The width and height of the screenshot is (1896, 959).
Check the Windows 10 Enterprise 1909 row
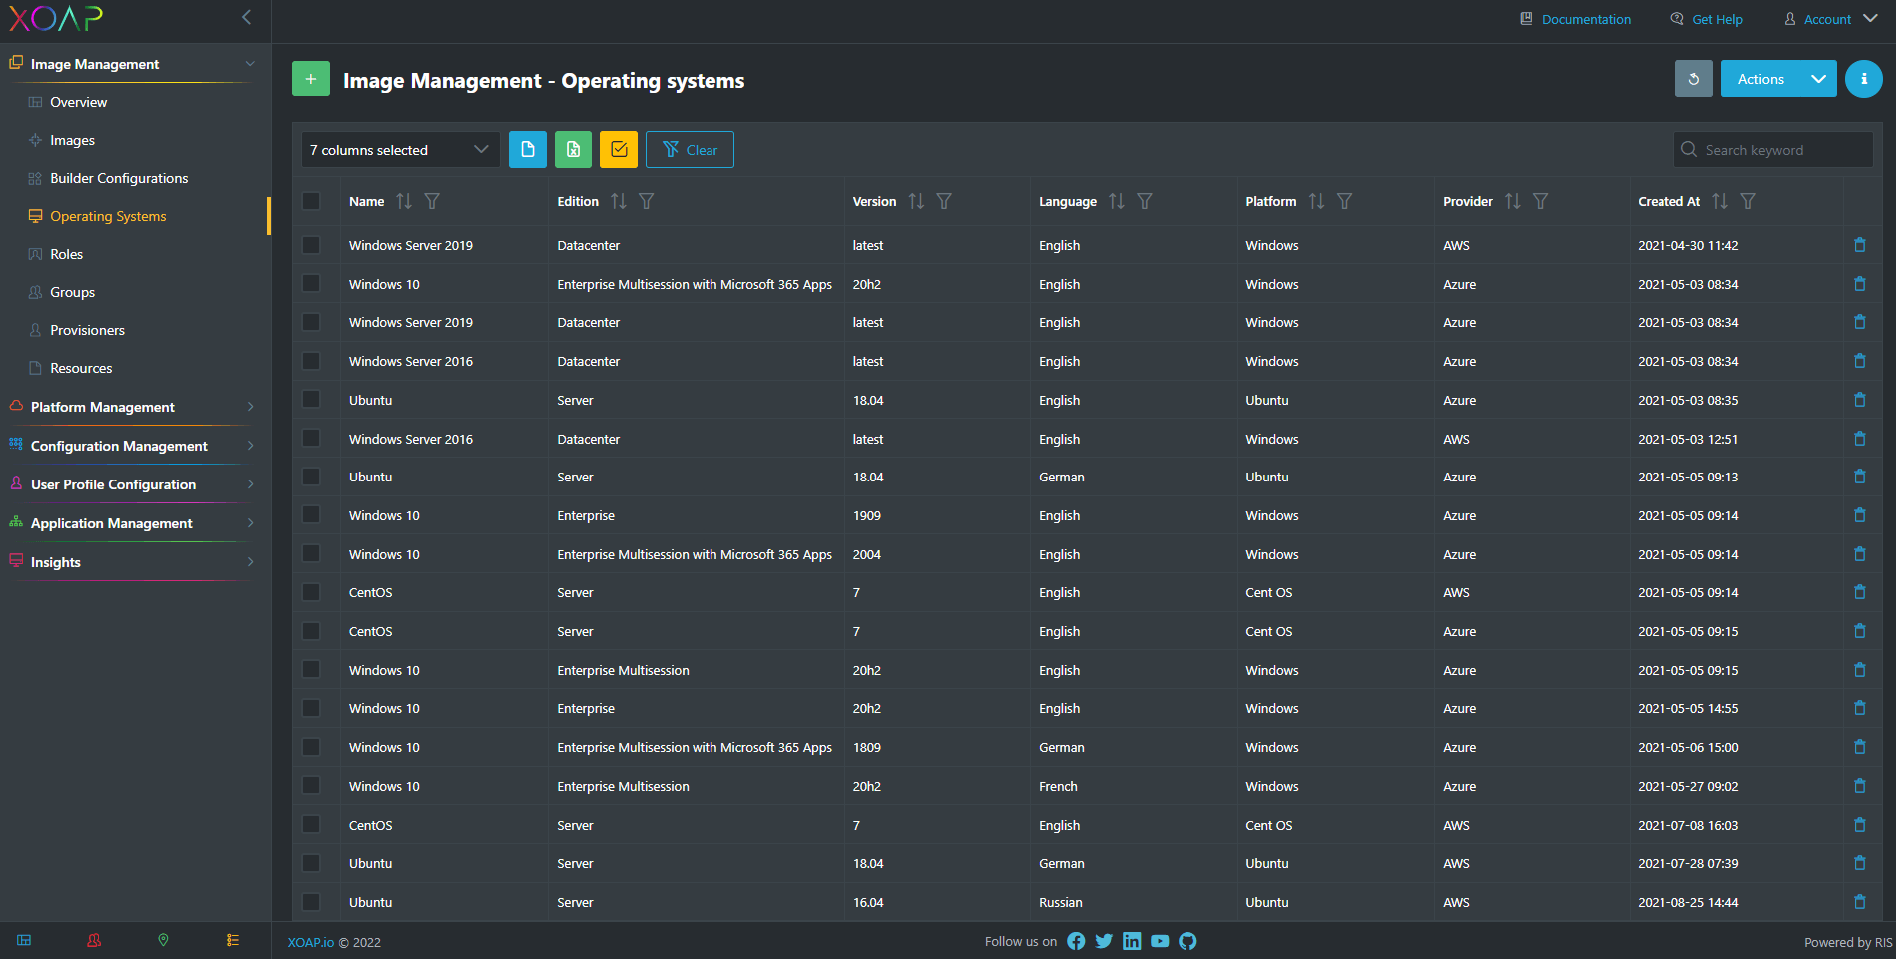pyautogui.click(x=312, y=515)
